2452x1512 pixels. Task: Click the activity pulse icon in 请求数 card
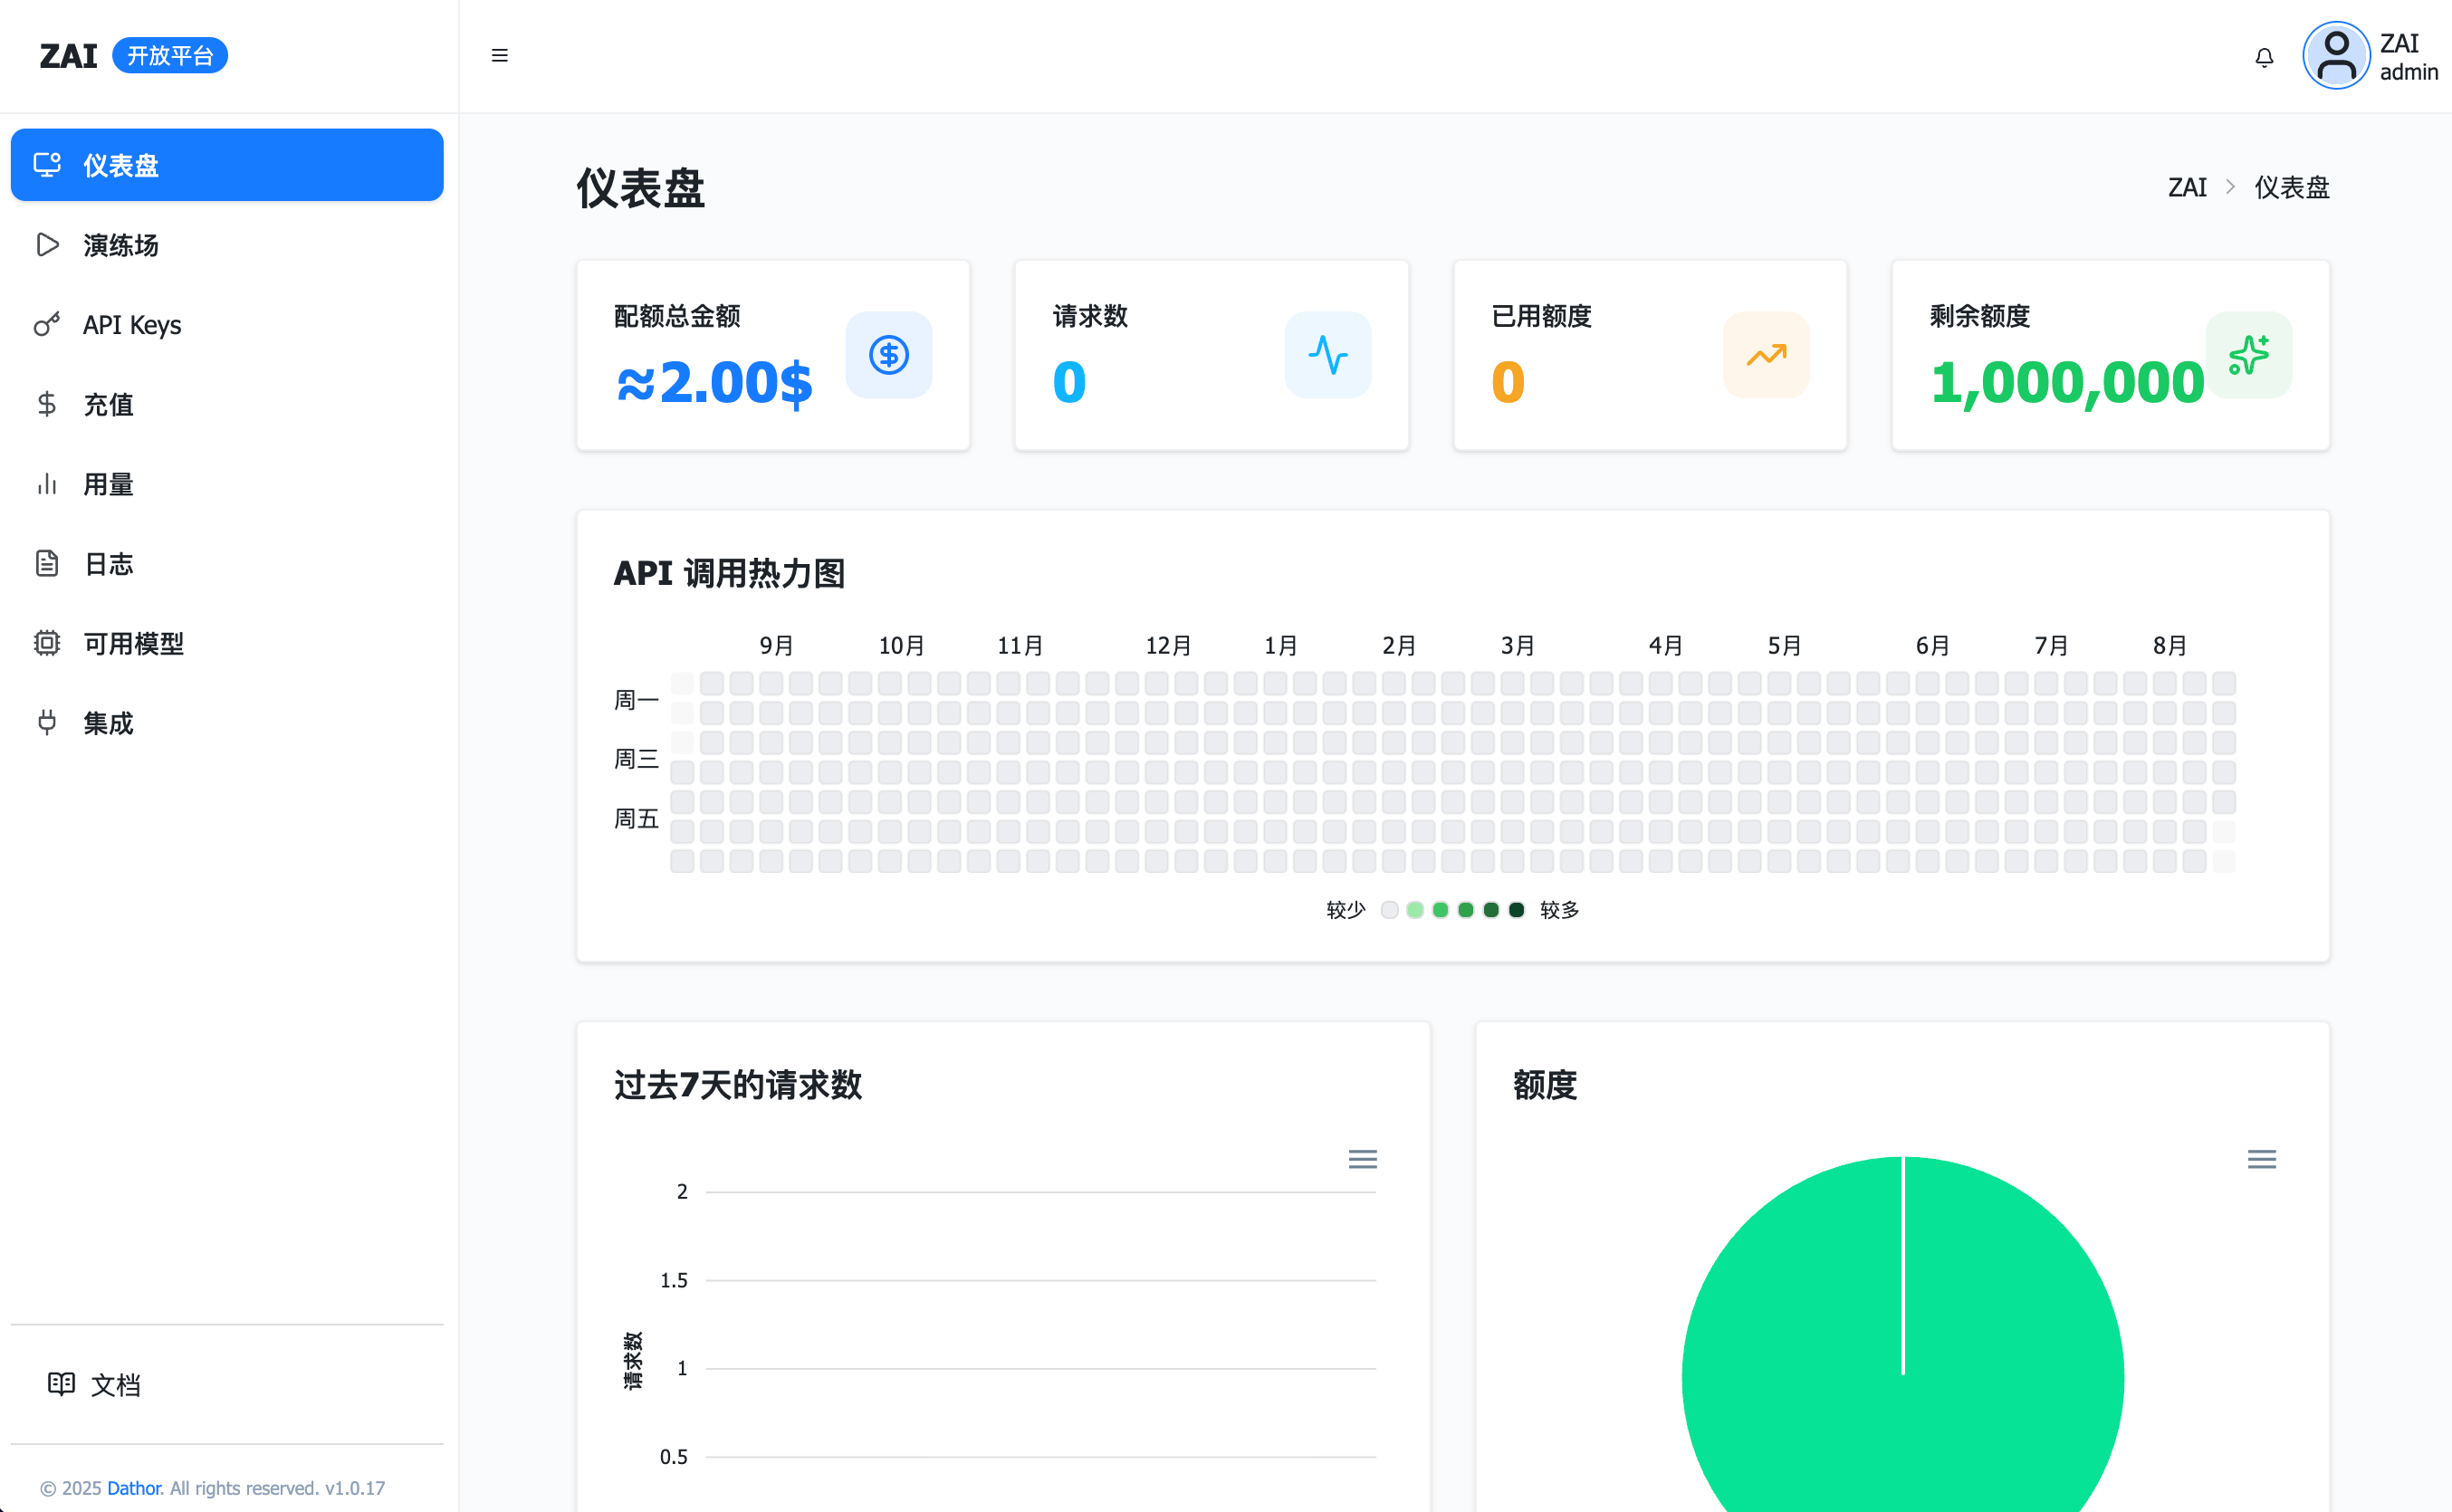1327,355
